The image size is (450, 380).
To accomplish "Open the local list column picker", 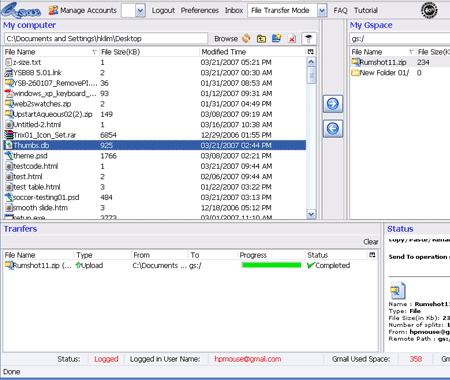I will tap(311, 52).
